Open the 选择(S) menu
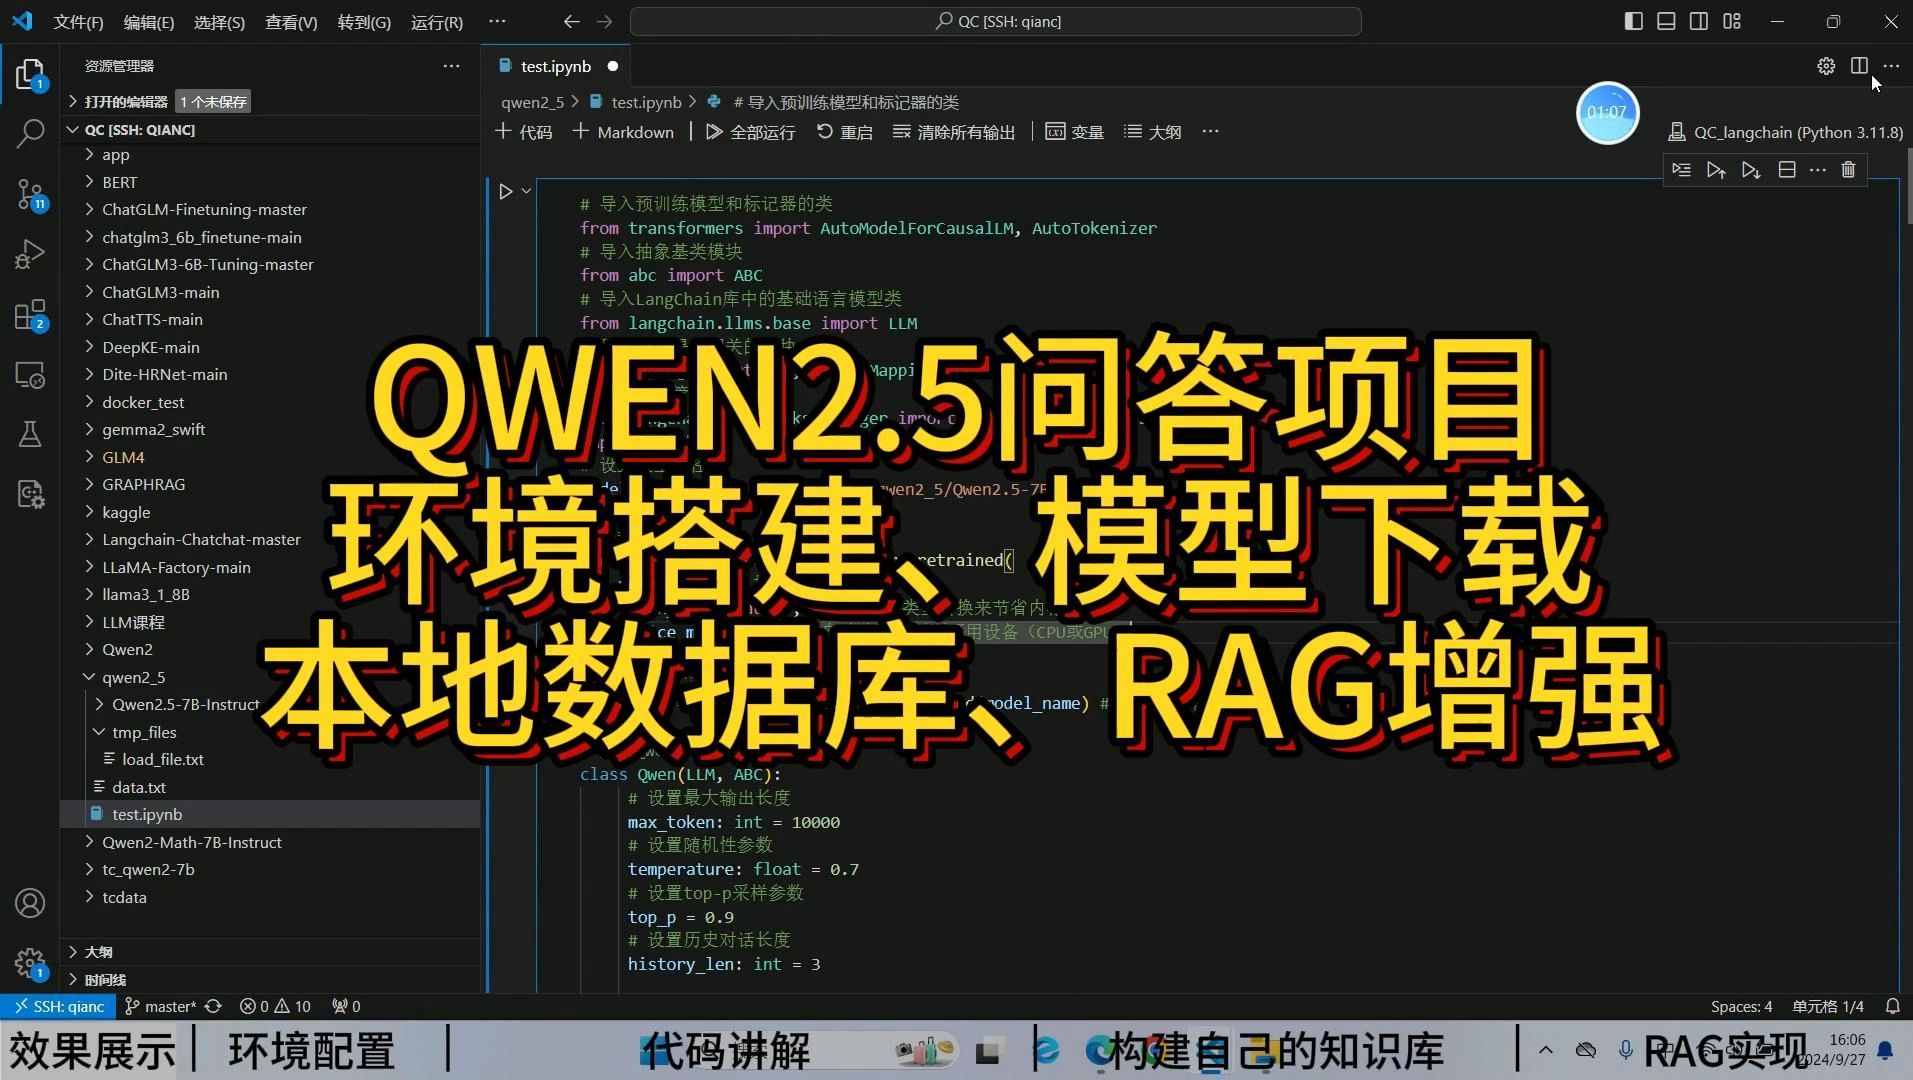This screenshot has height=1080, width=1913. pyautogui.click(x=219, y=22)
